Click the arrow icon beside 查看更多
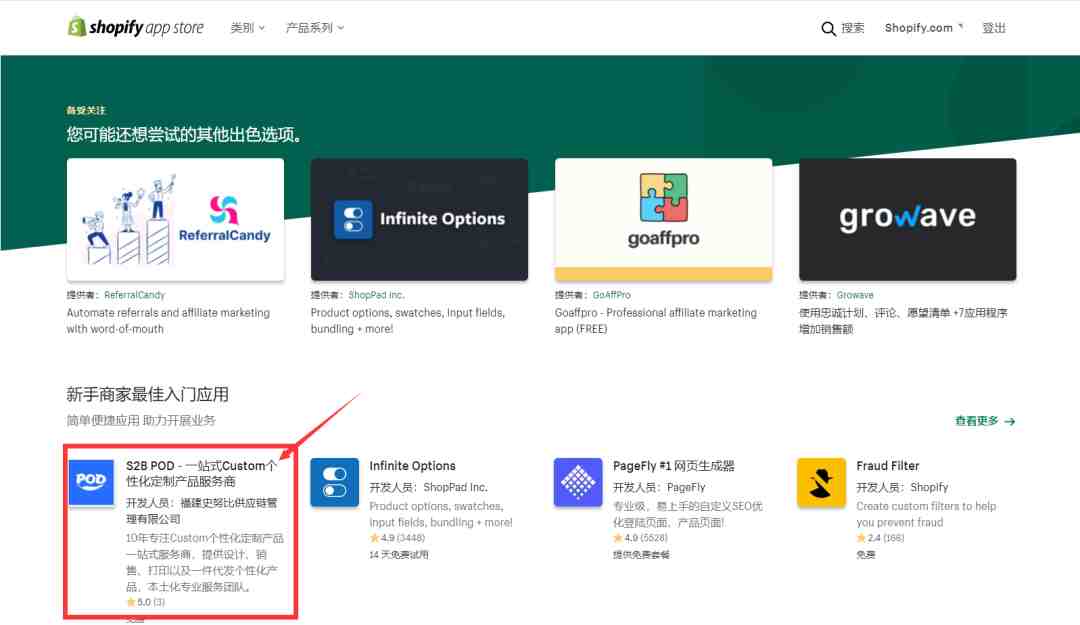 pos(1010,421)
